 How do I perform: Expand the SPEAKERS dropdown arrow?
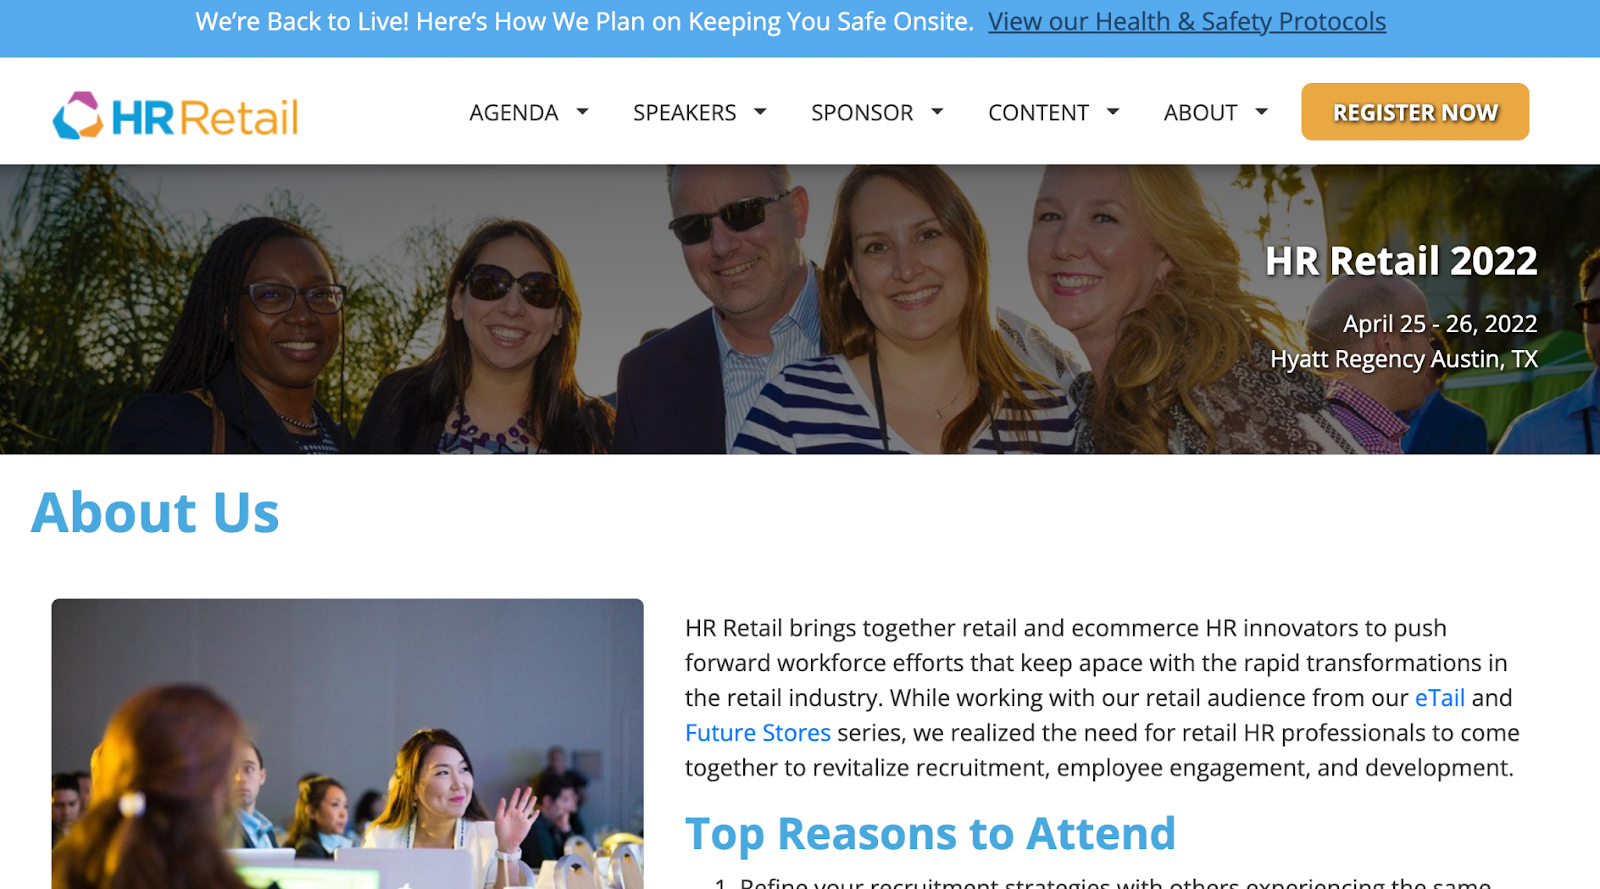tap(760, 112)
